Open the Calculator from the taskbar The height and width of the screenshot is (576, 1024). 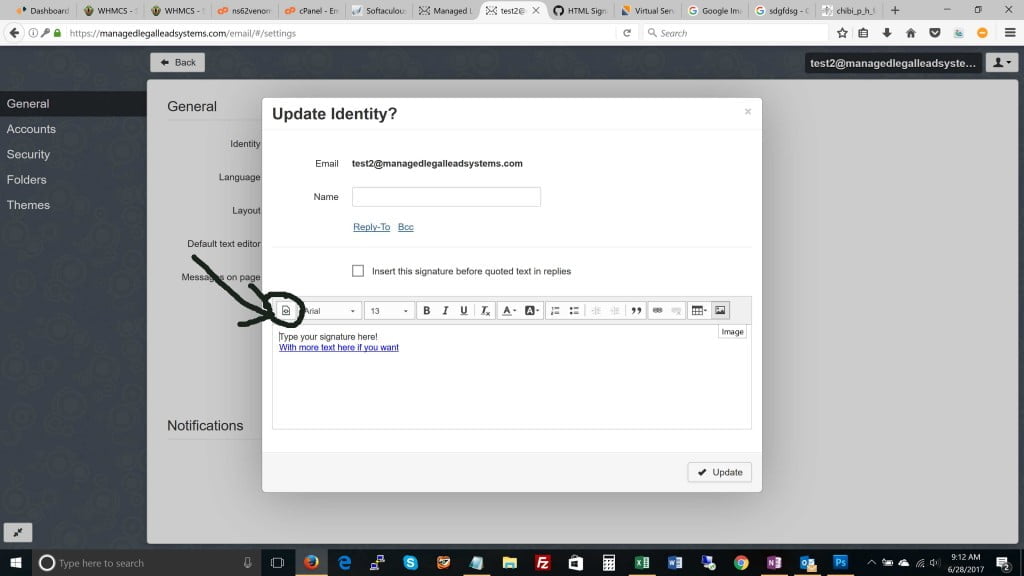pyautogui.click(x=608, y=562)
